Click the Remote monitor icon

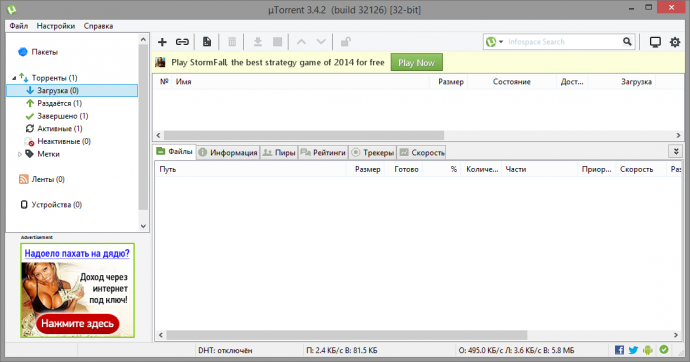(x=655, y=42)
